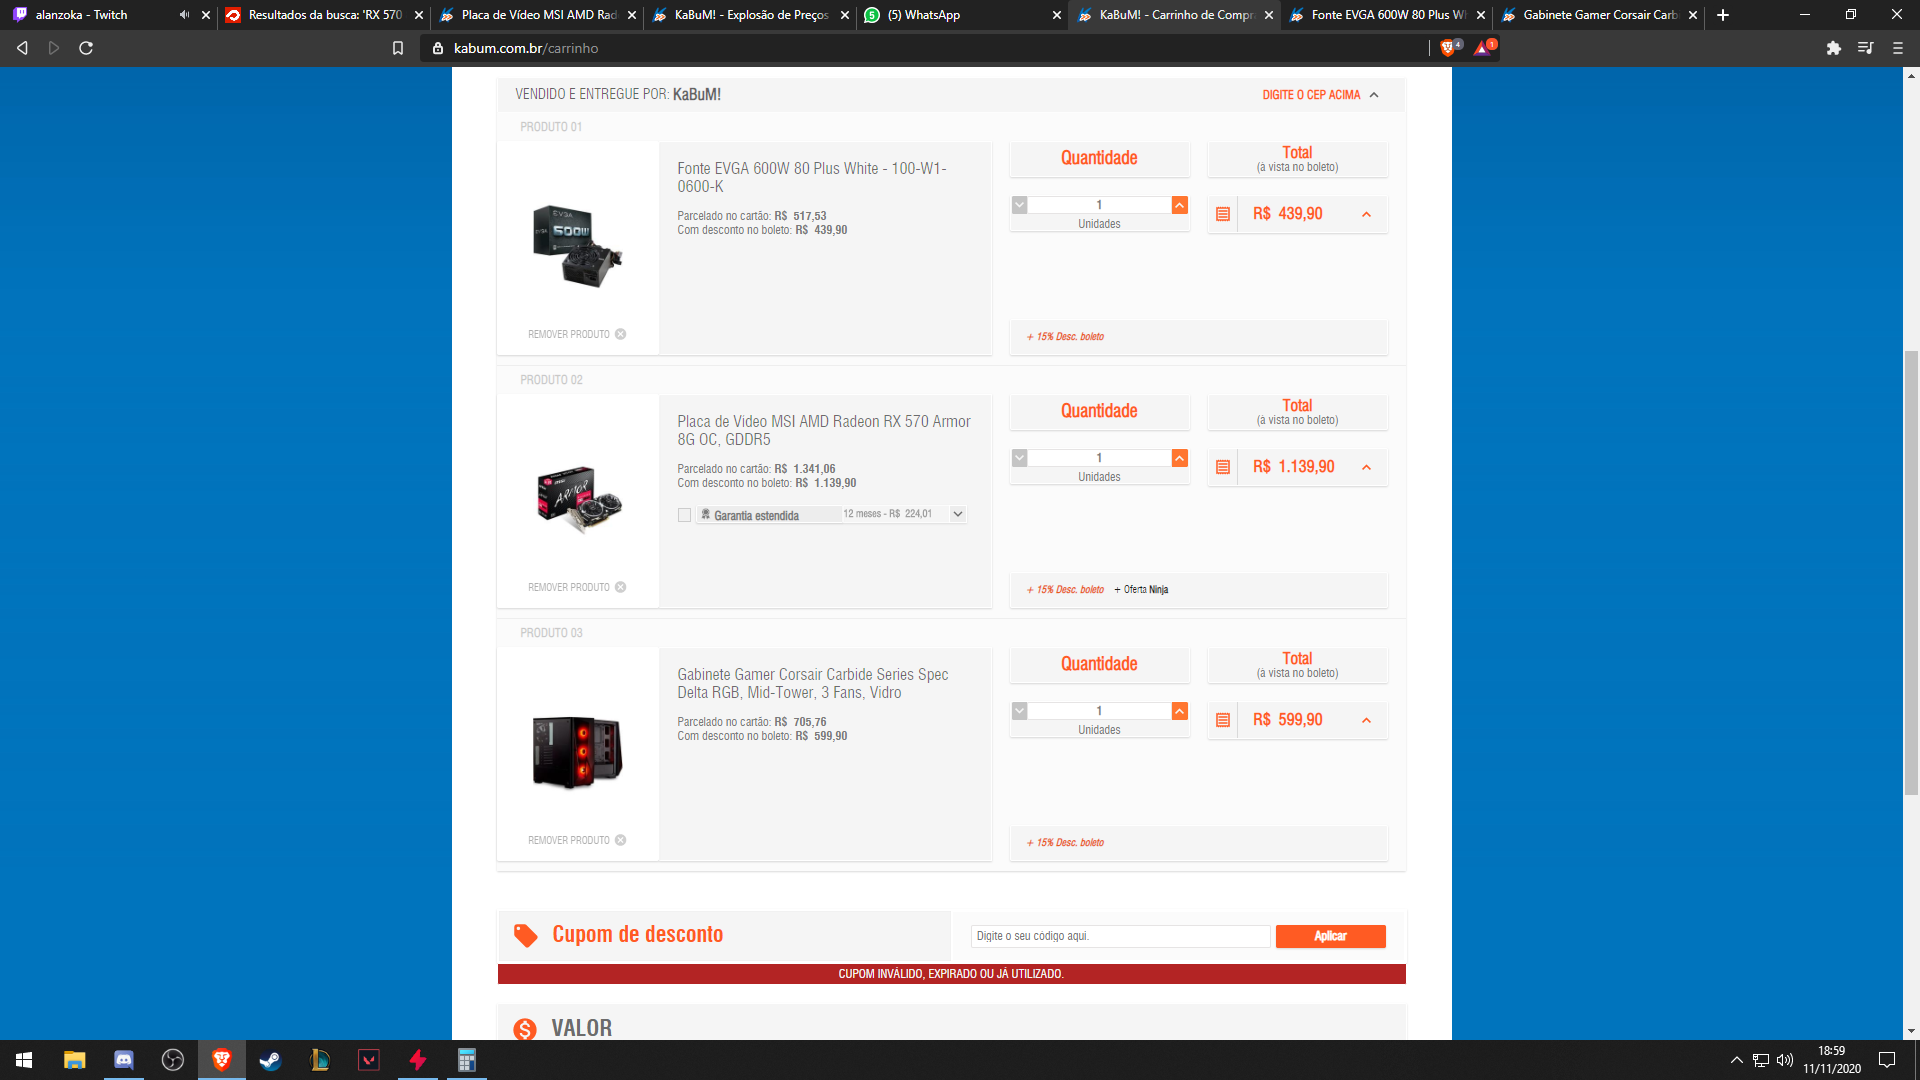Image resolution: width=1920 pixels, height=1080 pixels.
Task: Click the page vertical scrollbar thumb
Action: click(1911, 573)
